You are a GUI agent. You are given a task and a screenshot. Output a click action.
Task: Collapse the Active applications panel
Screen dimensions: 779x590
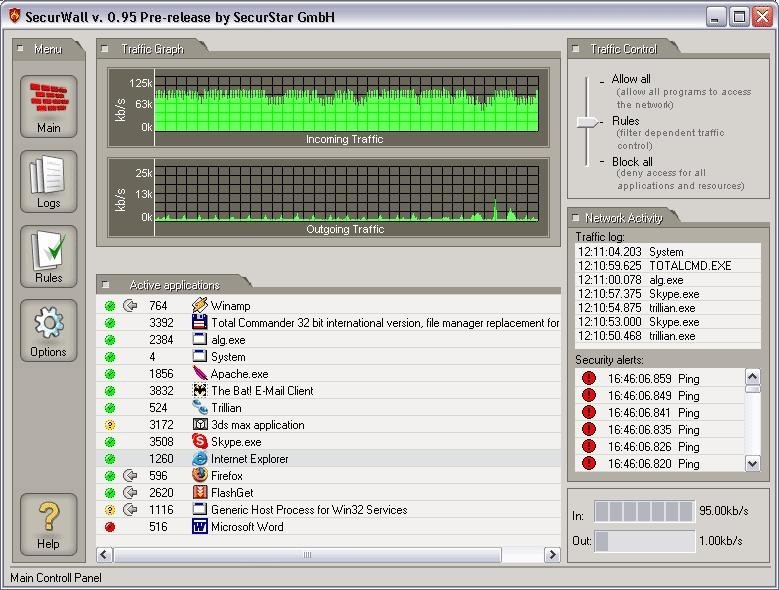tap(105, 285)
